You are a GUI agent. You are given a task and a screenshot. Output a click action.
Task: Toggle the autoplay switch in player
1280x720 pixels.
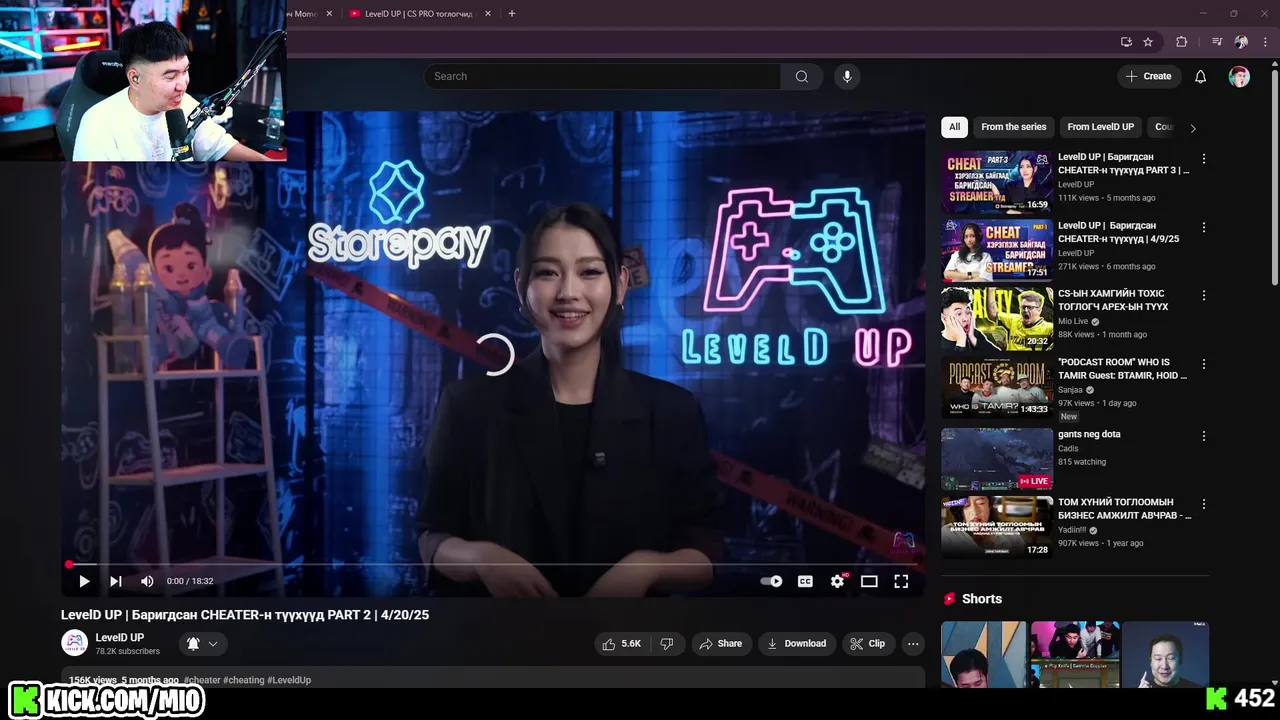[x=771, y=581]
